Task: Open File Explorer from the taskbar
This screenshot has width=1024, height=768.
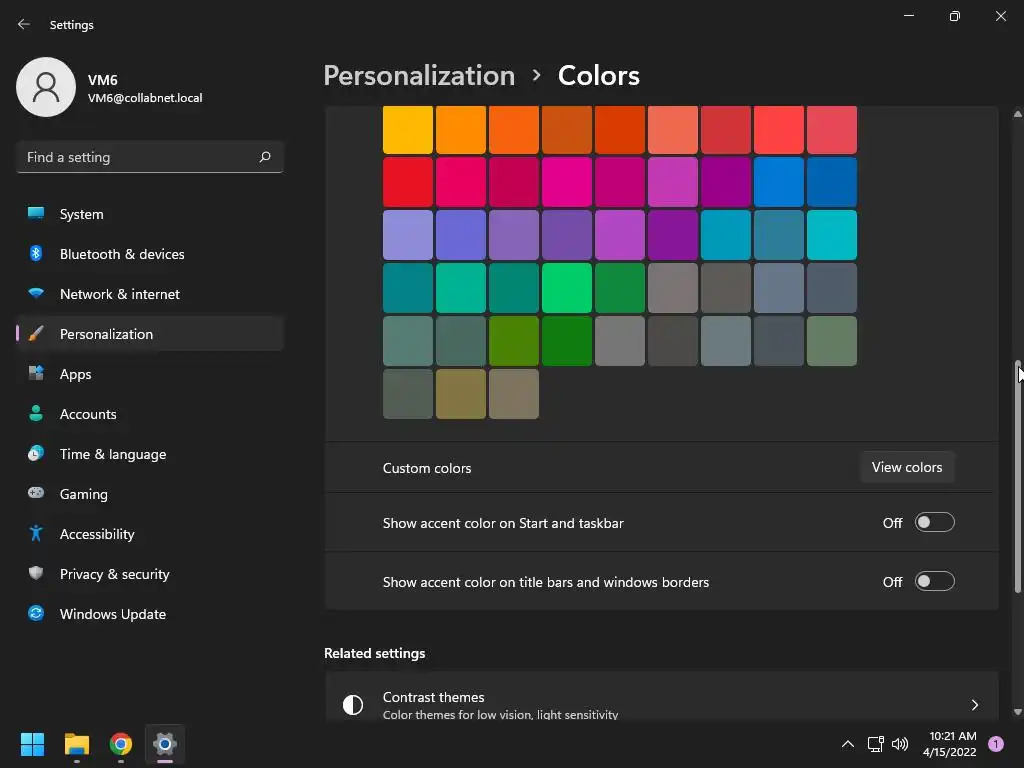Action: [x=77, y=743]
